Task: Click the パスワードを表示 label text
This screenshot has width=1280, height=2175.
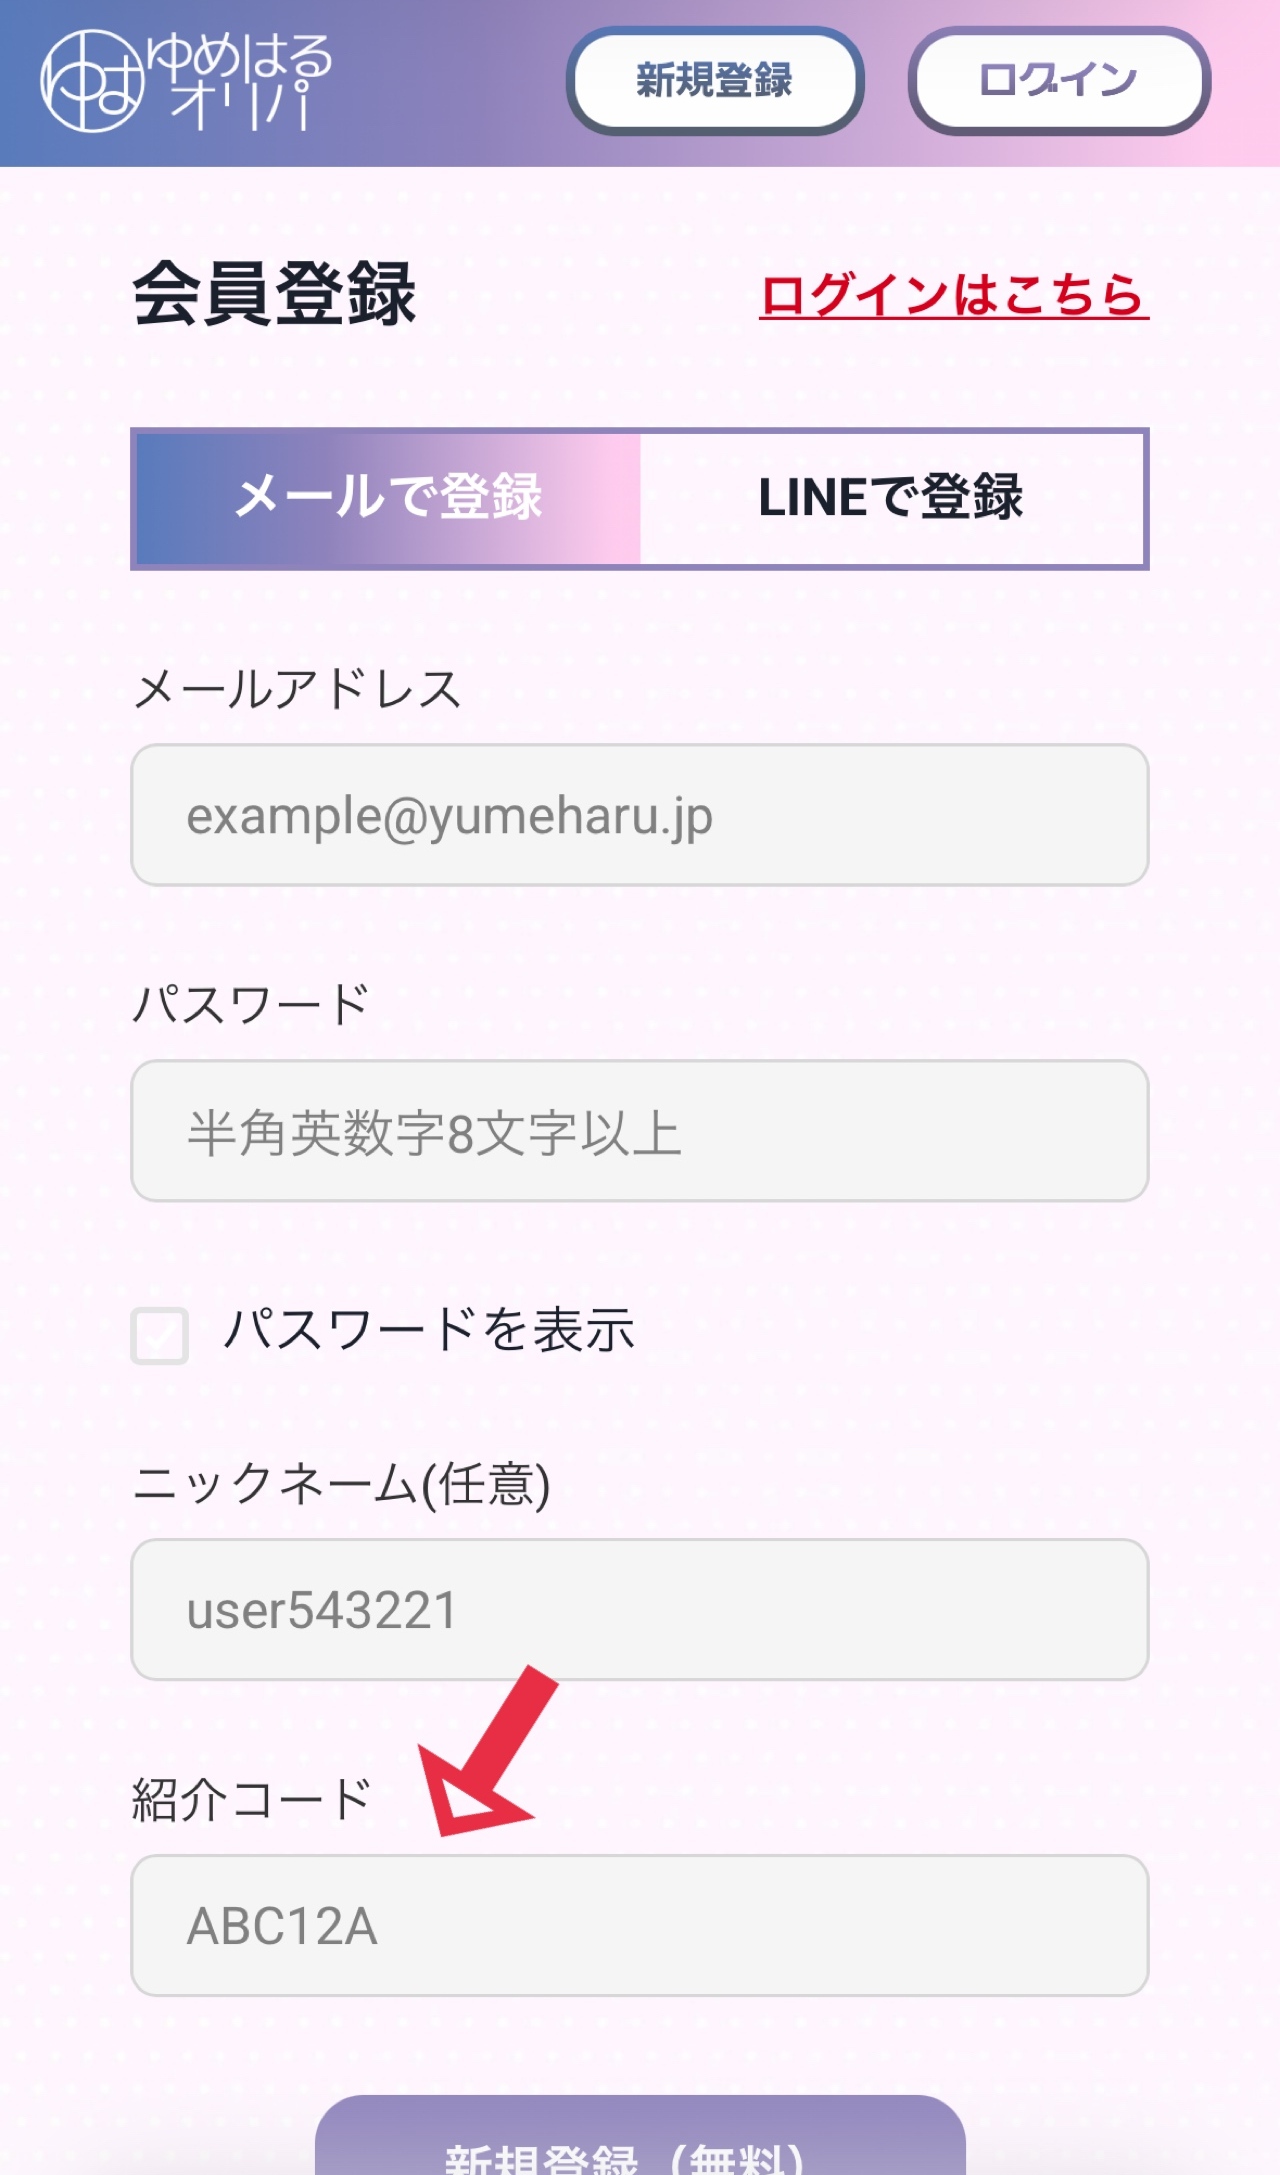Action: coord(429,1331)
